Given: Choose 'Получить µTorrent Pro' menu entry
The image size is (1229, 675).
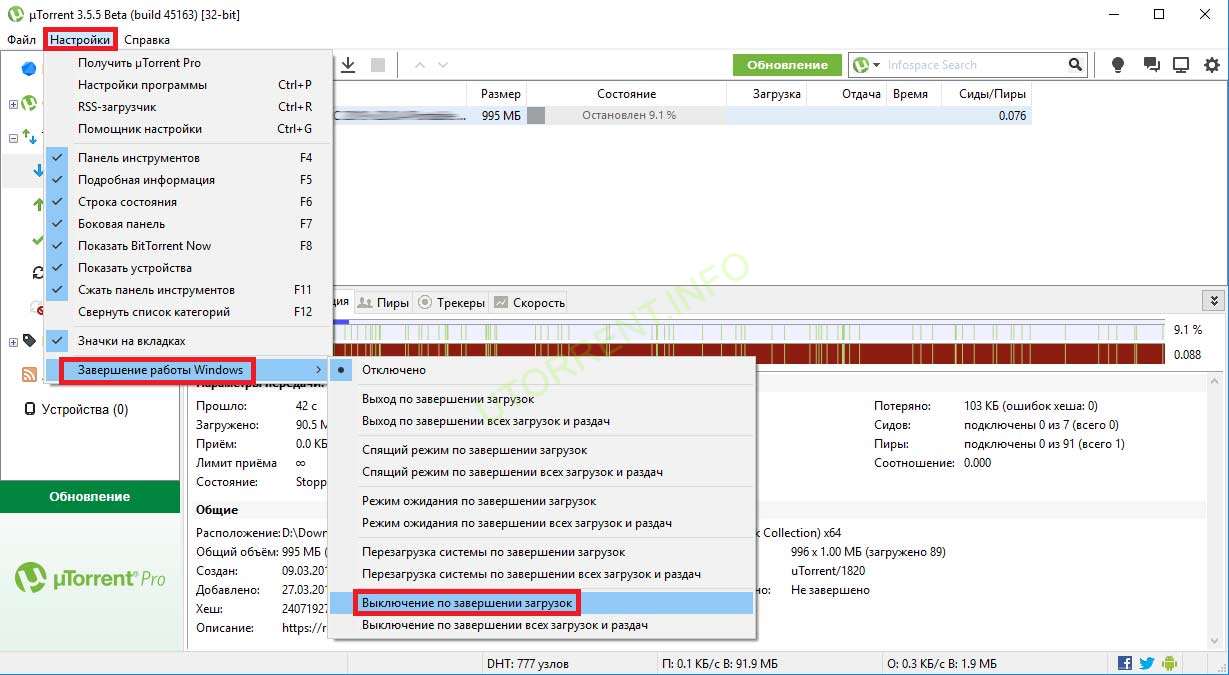Looking at the screenshot, I should pos(188,63).
